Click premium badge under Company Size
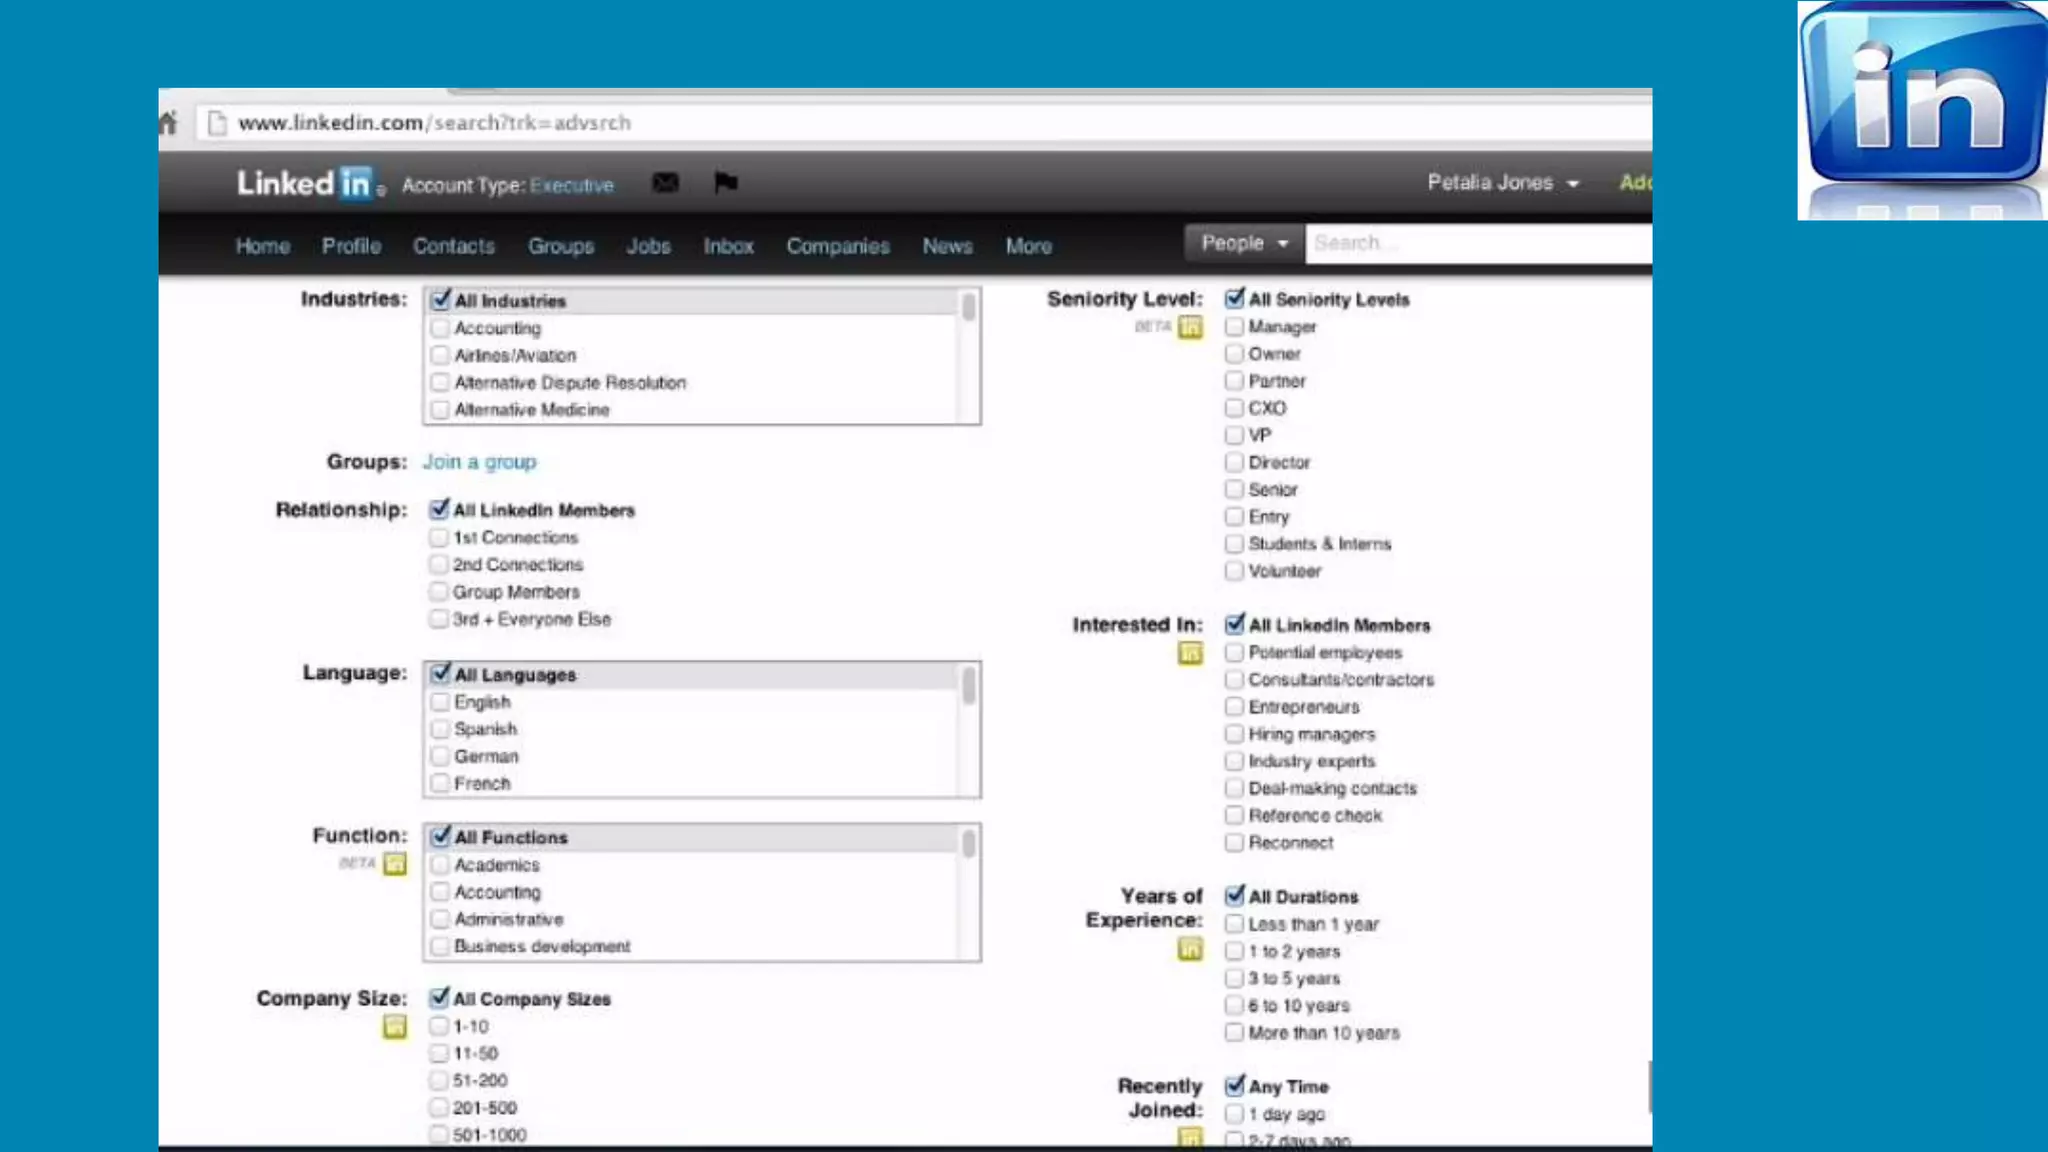 click(395, 1027)
